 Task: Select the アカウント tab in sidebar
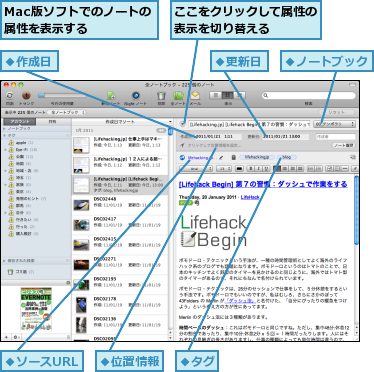pyautogui.click(x=19, y=122)
